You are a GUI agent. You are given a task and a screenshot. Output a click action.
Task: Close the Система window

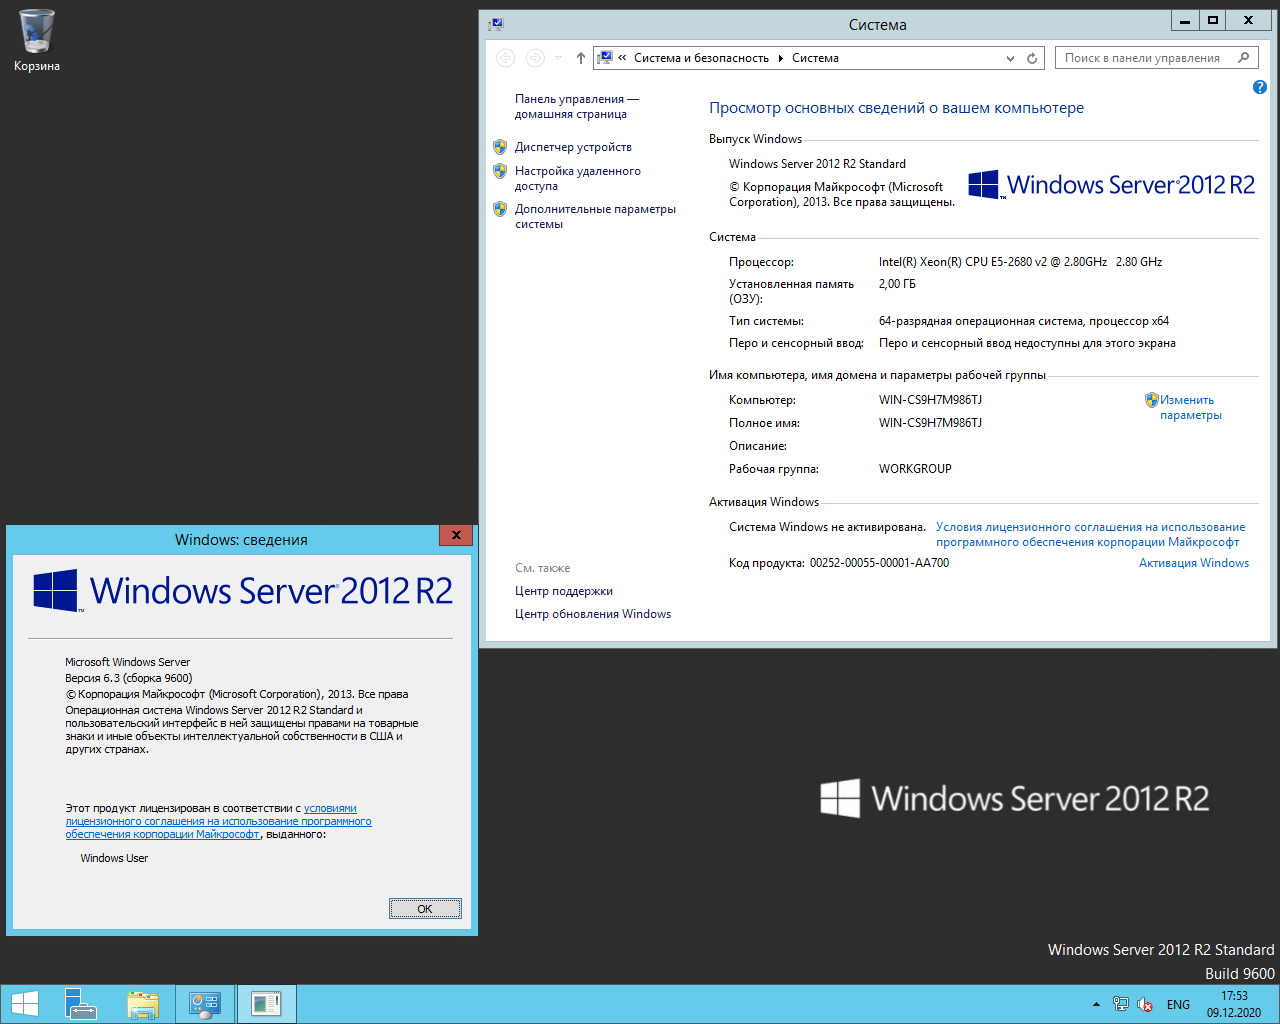[x=1248, y=20]
